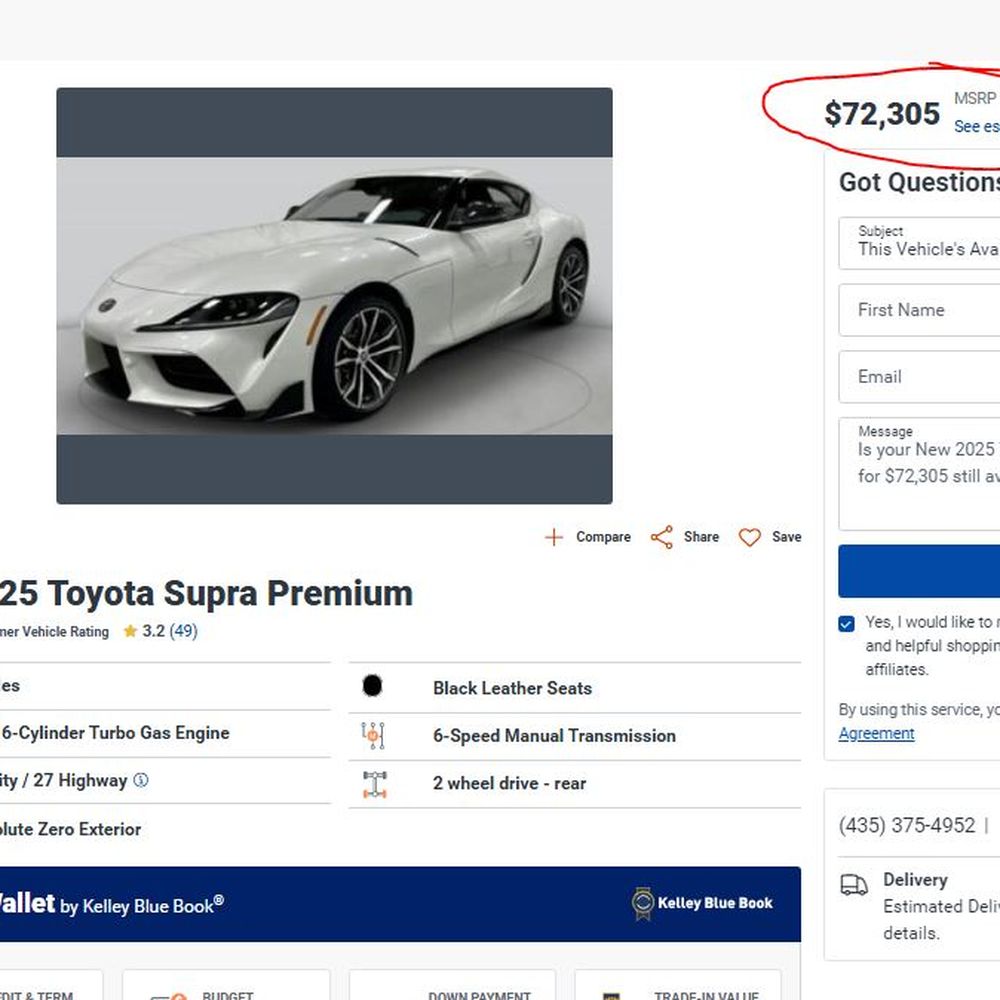The height and width of the screenshot is (1000, 1000).
Task: Click the fuel economy info icon
Action: point(141,780)
